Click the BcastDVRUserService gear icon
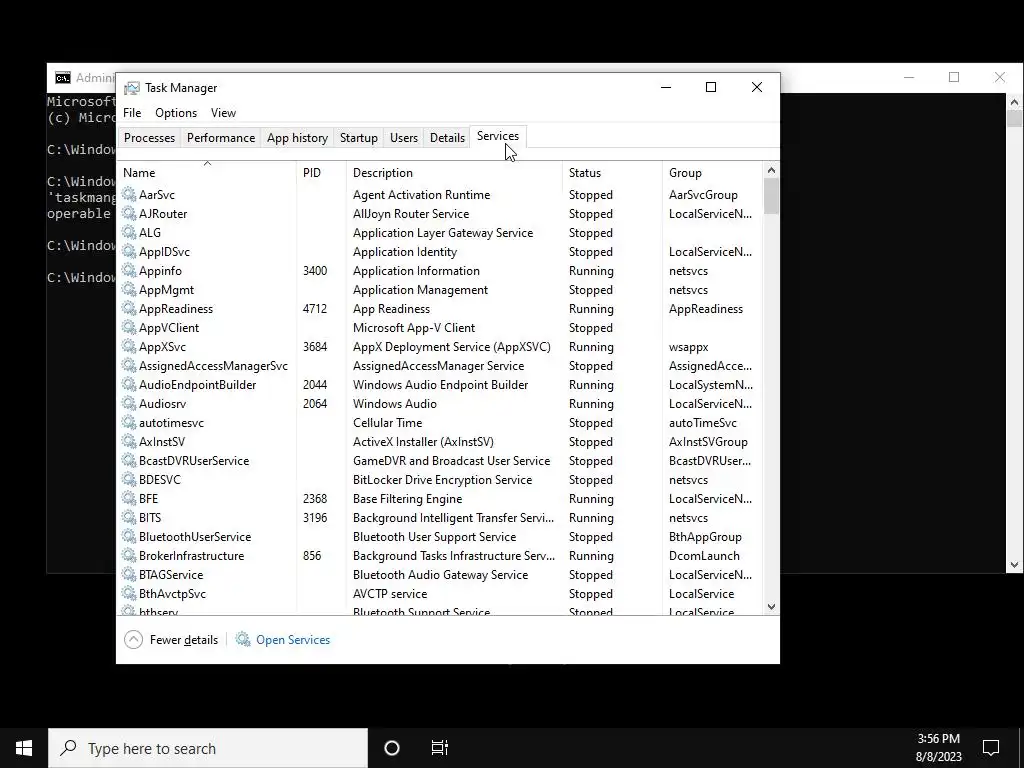1024x768 pixels. 129,460
